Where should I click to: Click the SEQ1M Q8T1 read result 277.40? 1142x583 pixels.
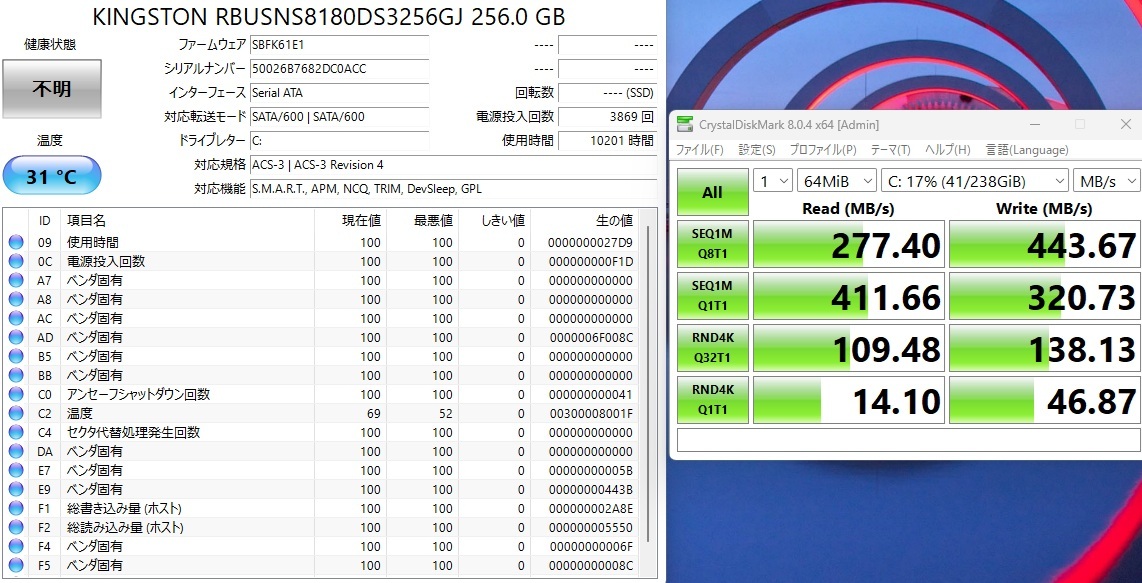click(848, 244)
